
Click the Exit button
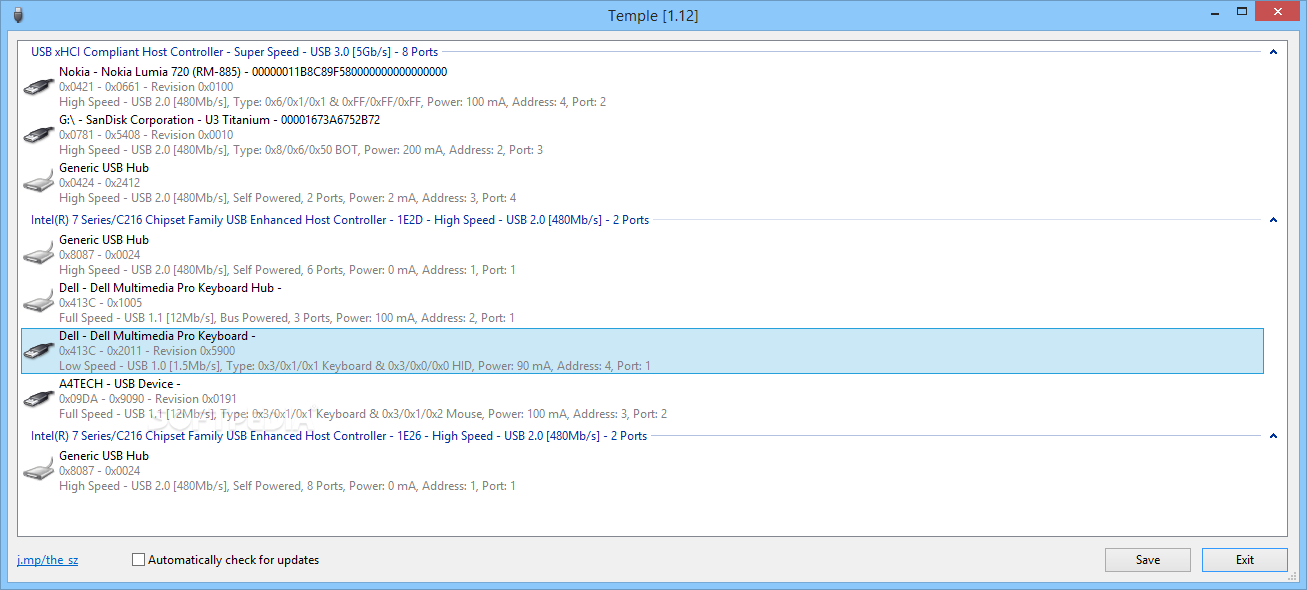(x=1245, y=560)
